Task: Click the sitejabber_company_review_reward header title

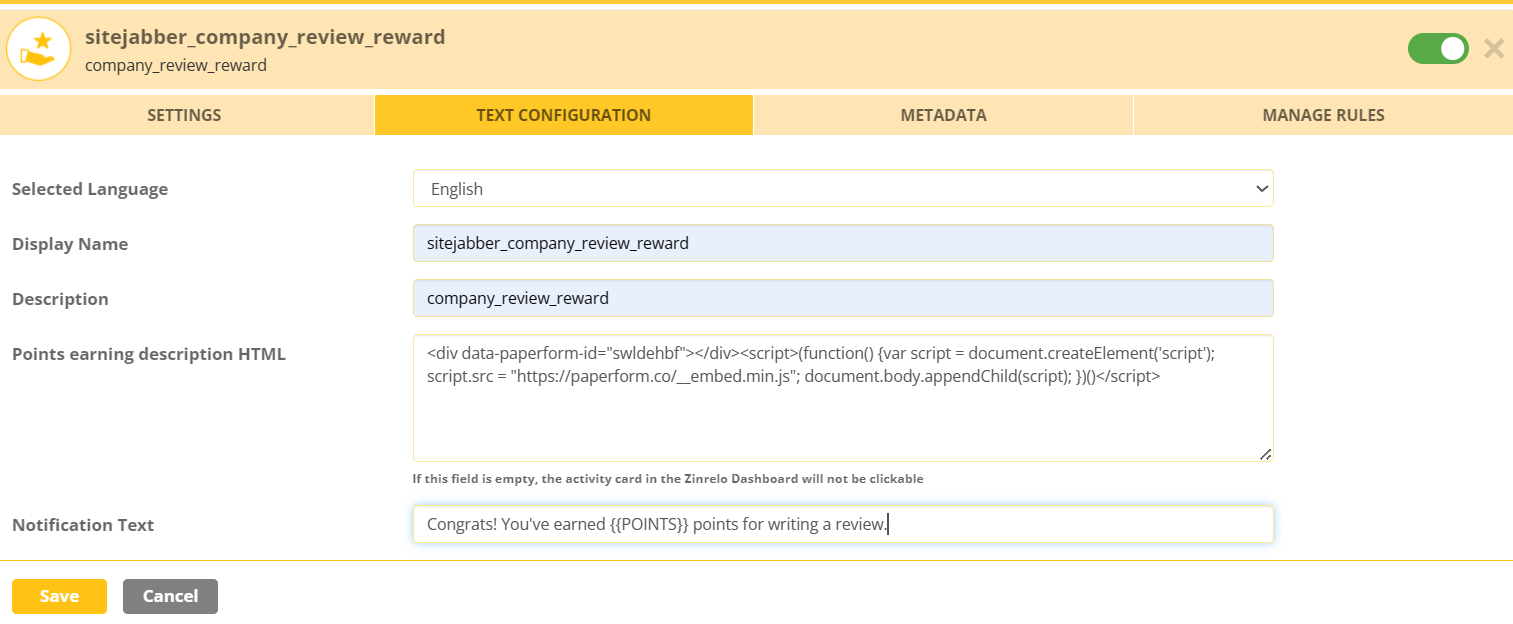Action: tap(265, 38)
